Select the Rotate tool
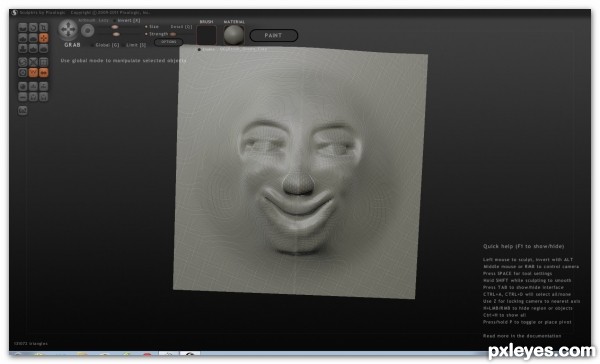Screen dimensions: 600x364 click(x=33, y=27)
